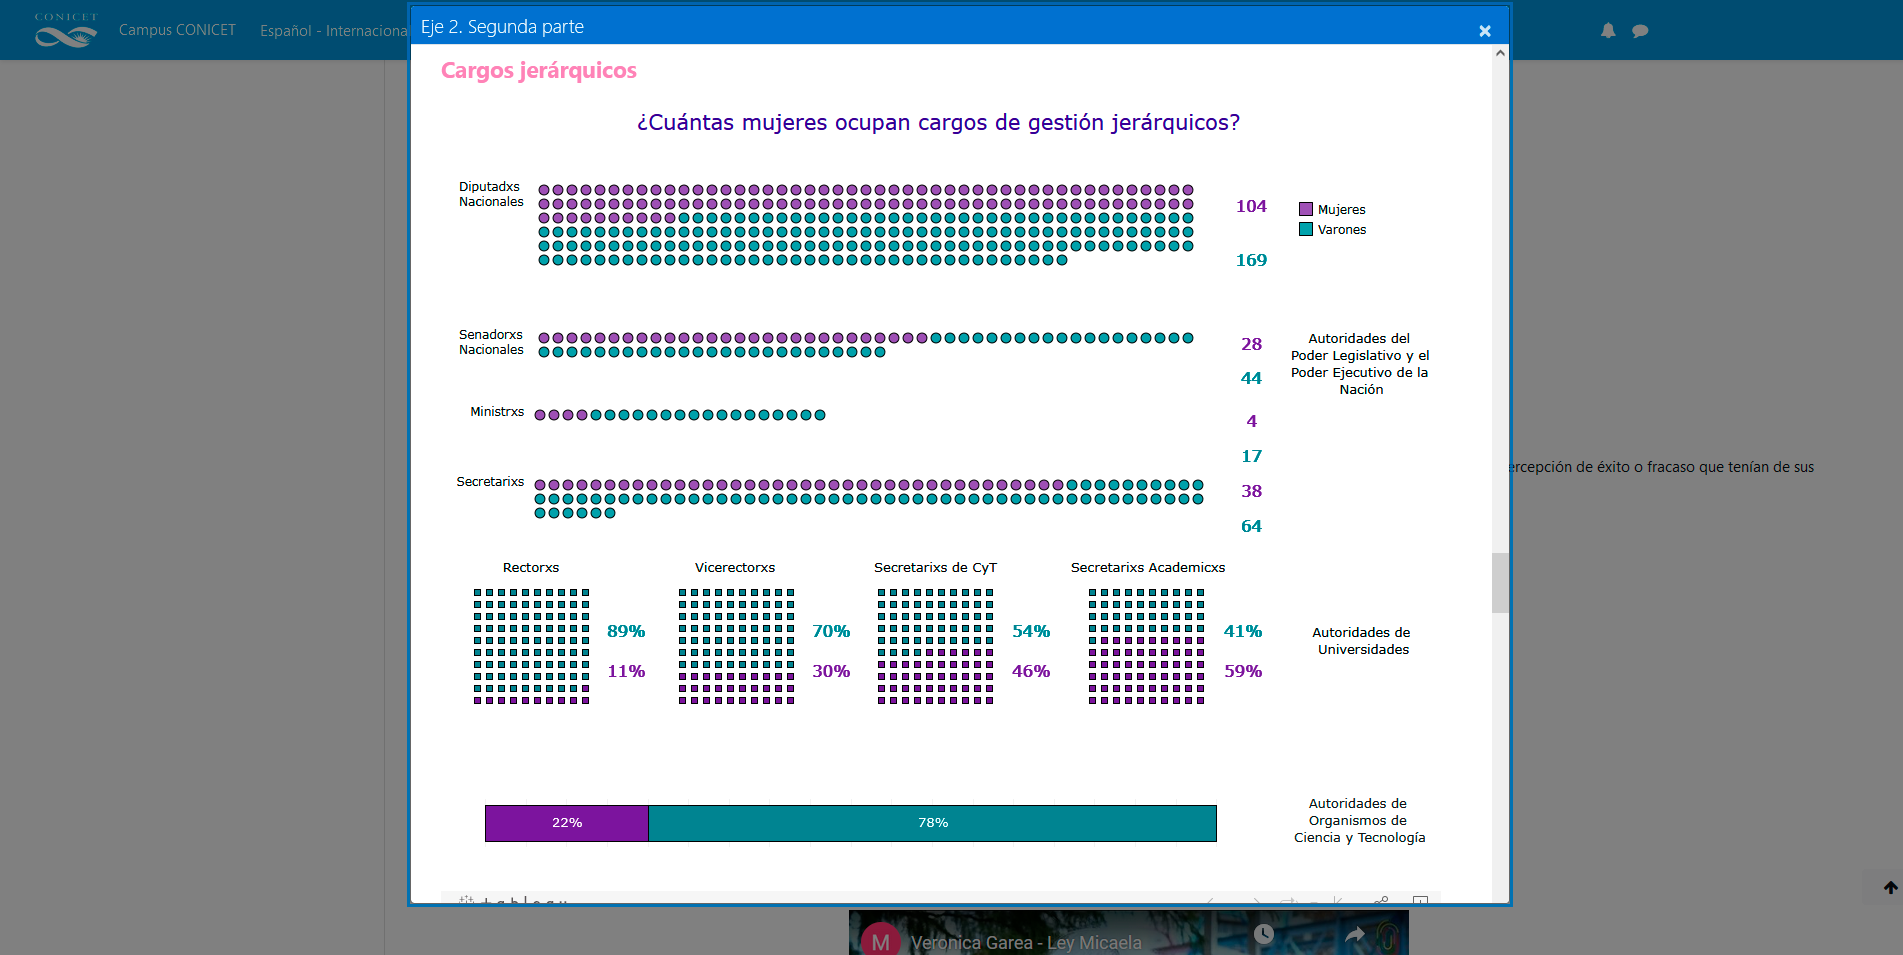Click the dialog scrollbar's up arrow
The height and width of the screenshot is (955, 1903).
click(1500, 53)
